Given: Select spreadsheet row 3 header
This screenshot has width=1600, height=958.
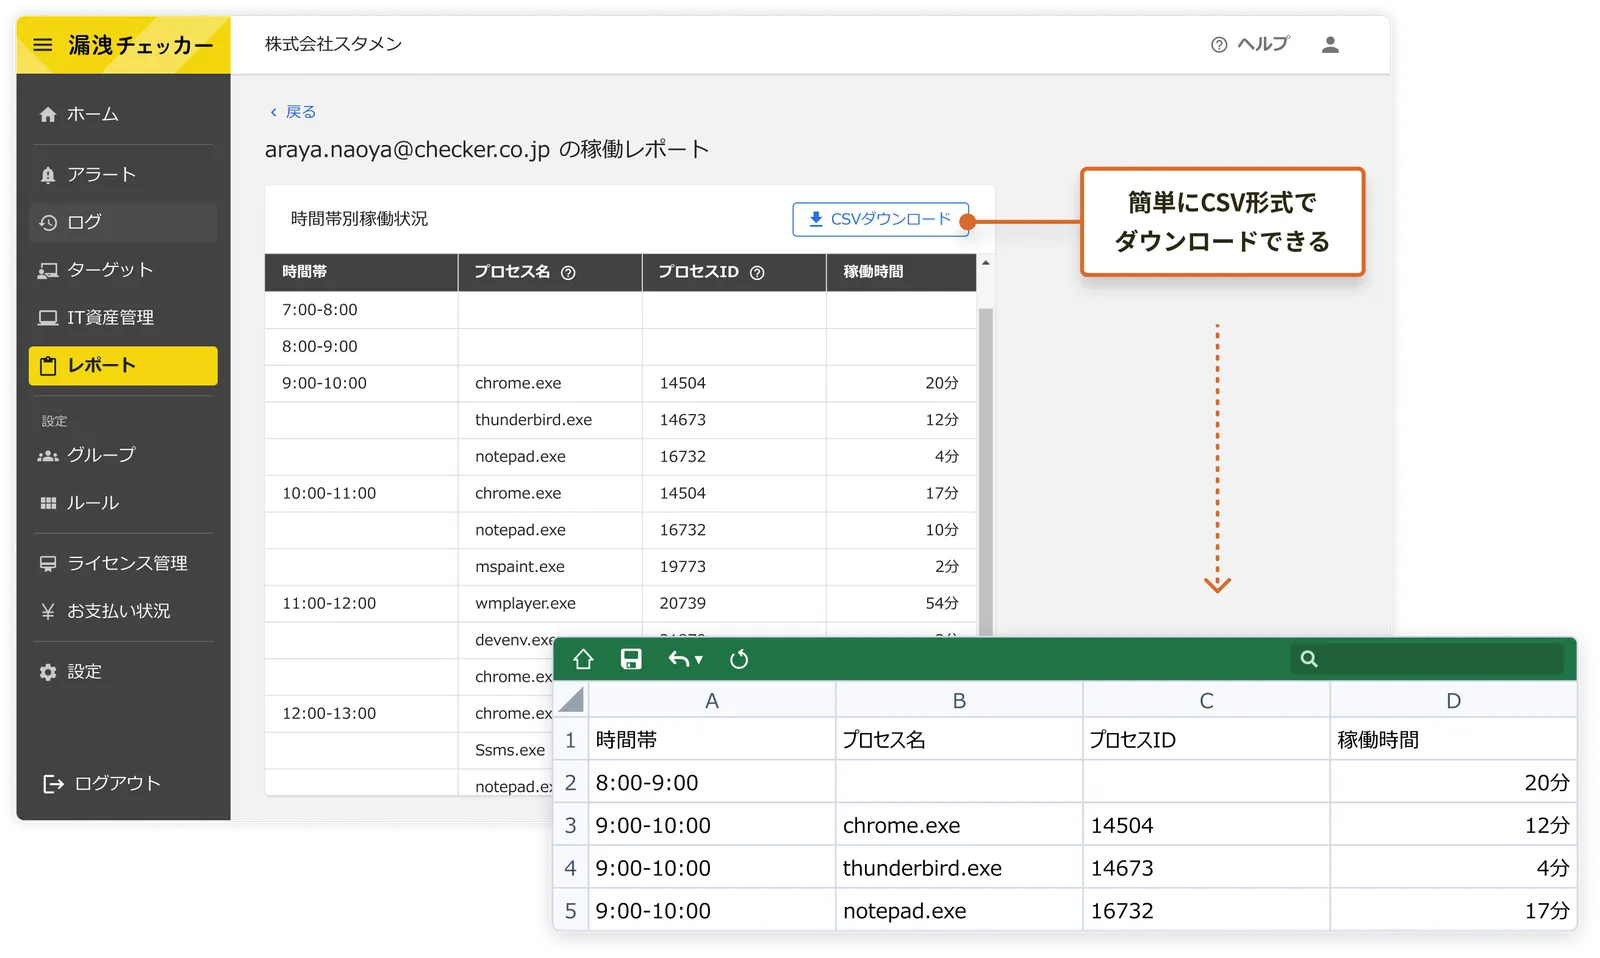Looking at the screenshot, I should tap(571, 826).
